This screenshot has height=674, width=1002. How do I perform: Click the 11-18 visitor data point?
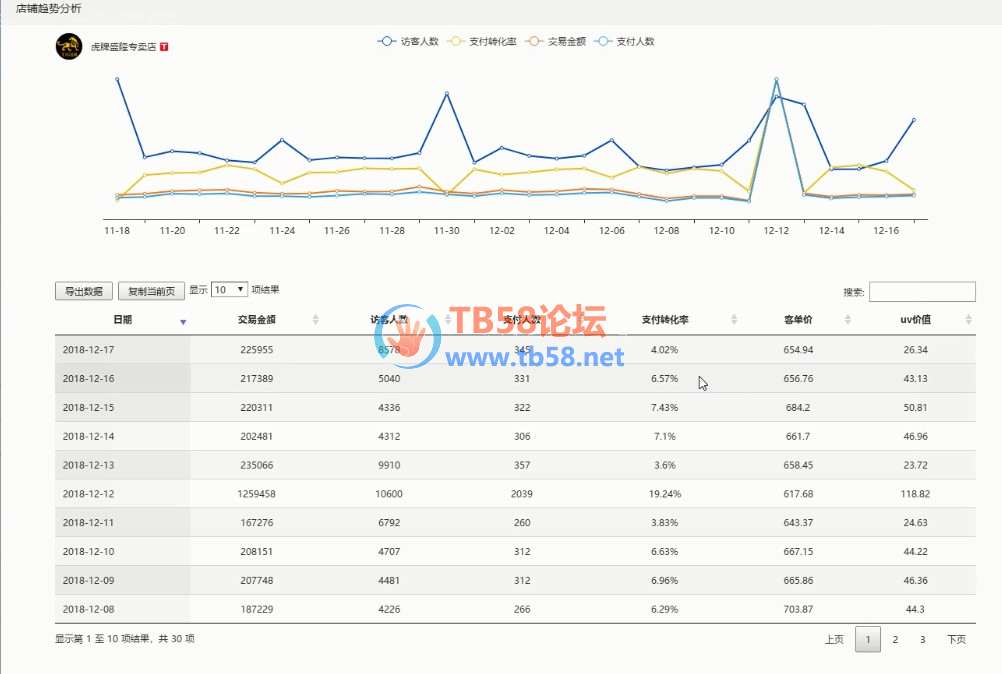[x=117, y=79]
